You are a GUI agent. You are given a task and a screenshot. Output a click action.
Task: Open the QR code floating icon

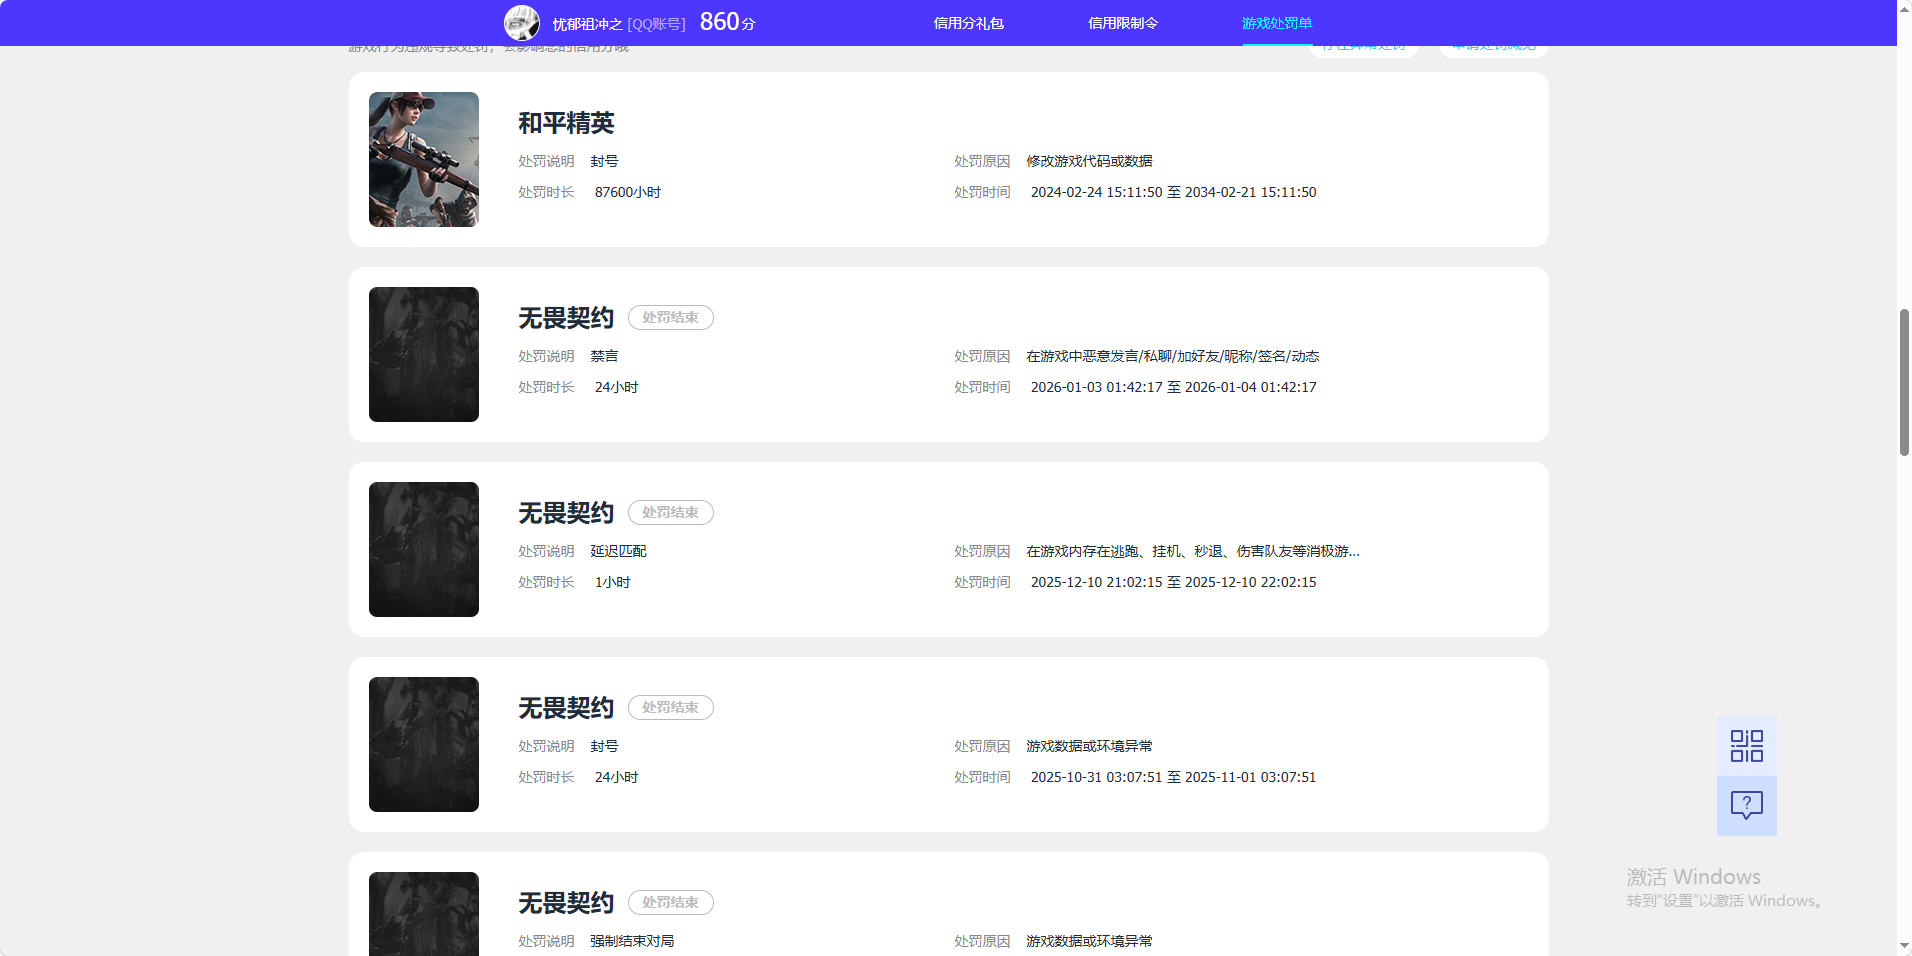pos(1746,746)
